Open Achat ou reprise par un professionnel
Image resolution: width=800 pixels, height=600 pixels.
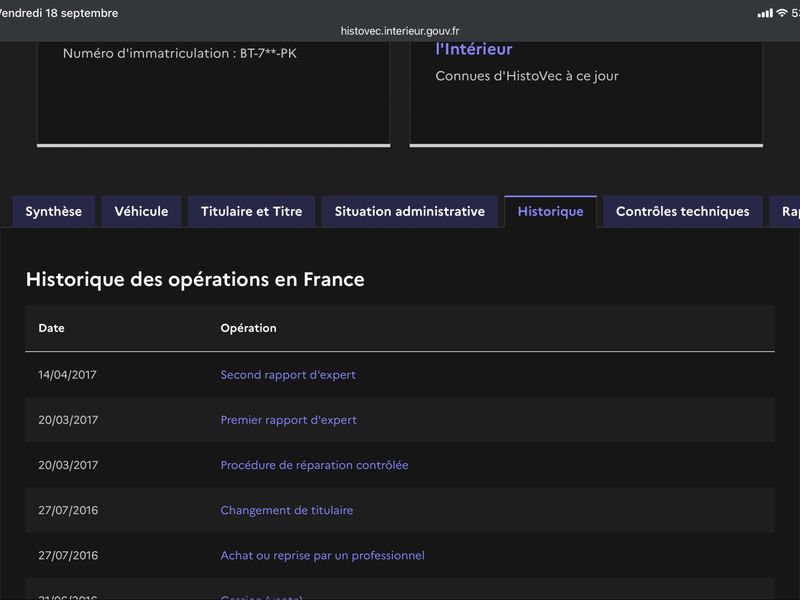(322, 555)
